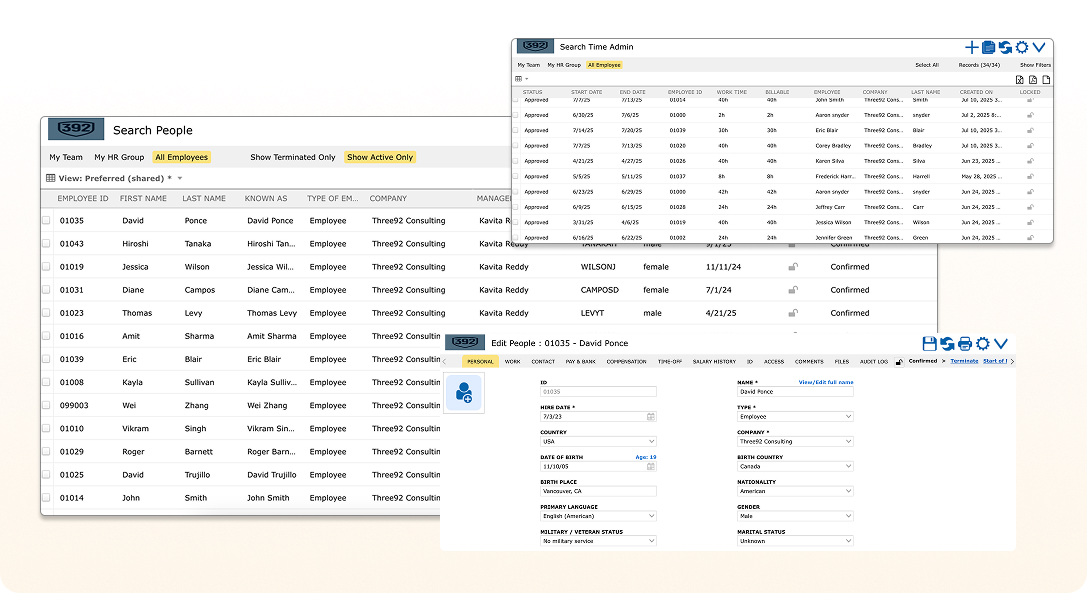Open settings gear in Edit People window
Screen dimensions: 1087x593
coord(982,343)
